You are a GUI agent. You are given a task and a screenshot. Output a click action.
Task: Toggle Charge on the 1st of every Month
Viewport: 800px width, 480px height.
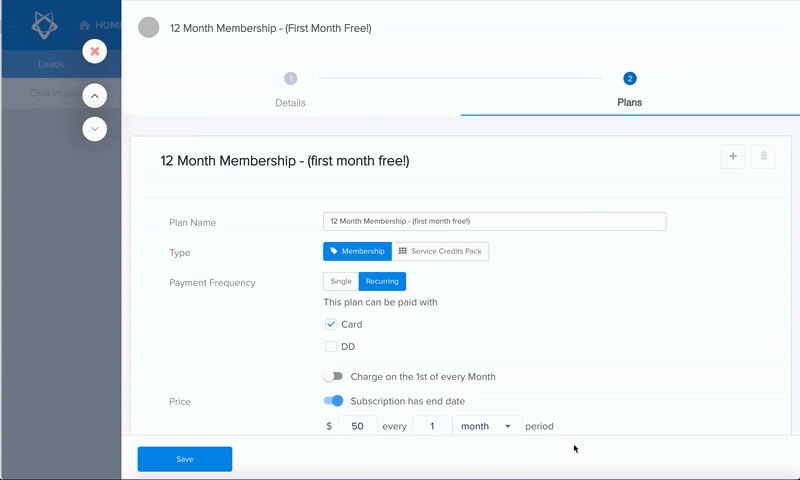coord(333,377)
